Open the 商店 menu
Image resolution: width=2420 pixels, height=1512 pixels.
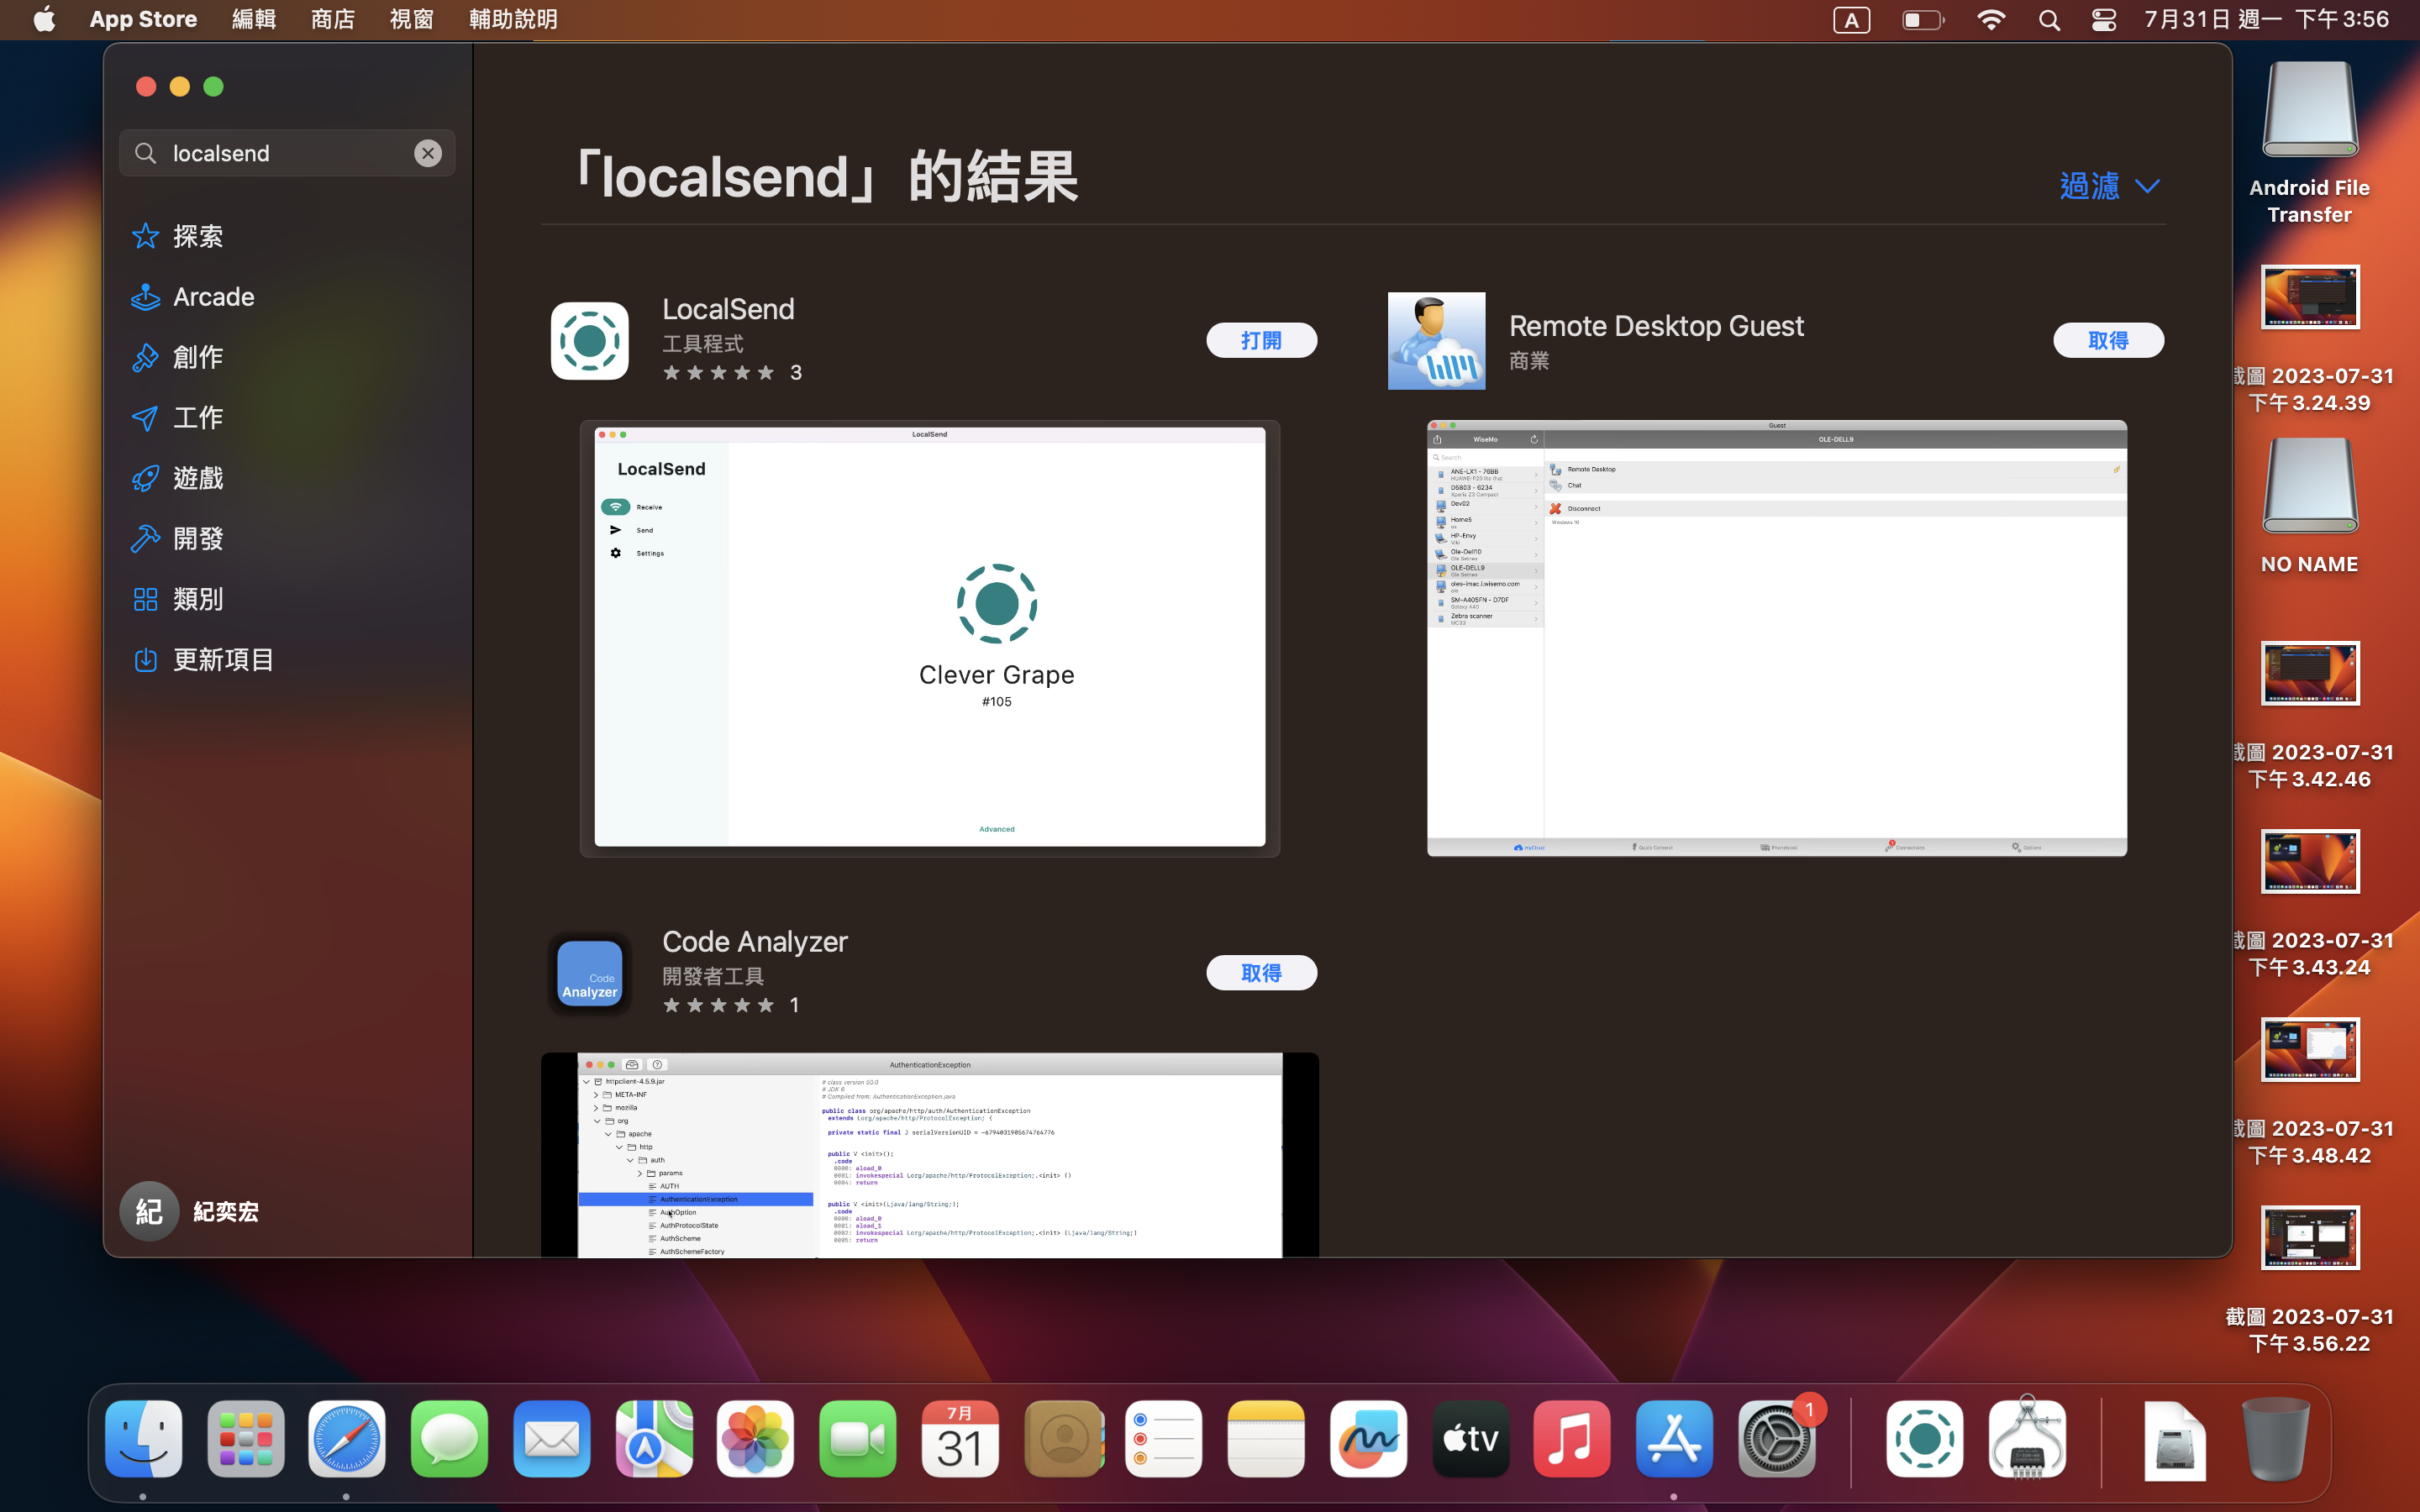(333, 19)
